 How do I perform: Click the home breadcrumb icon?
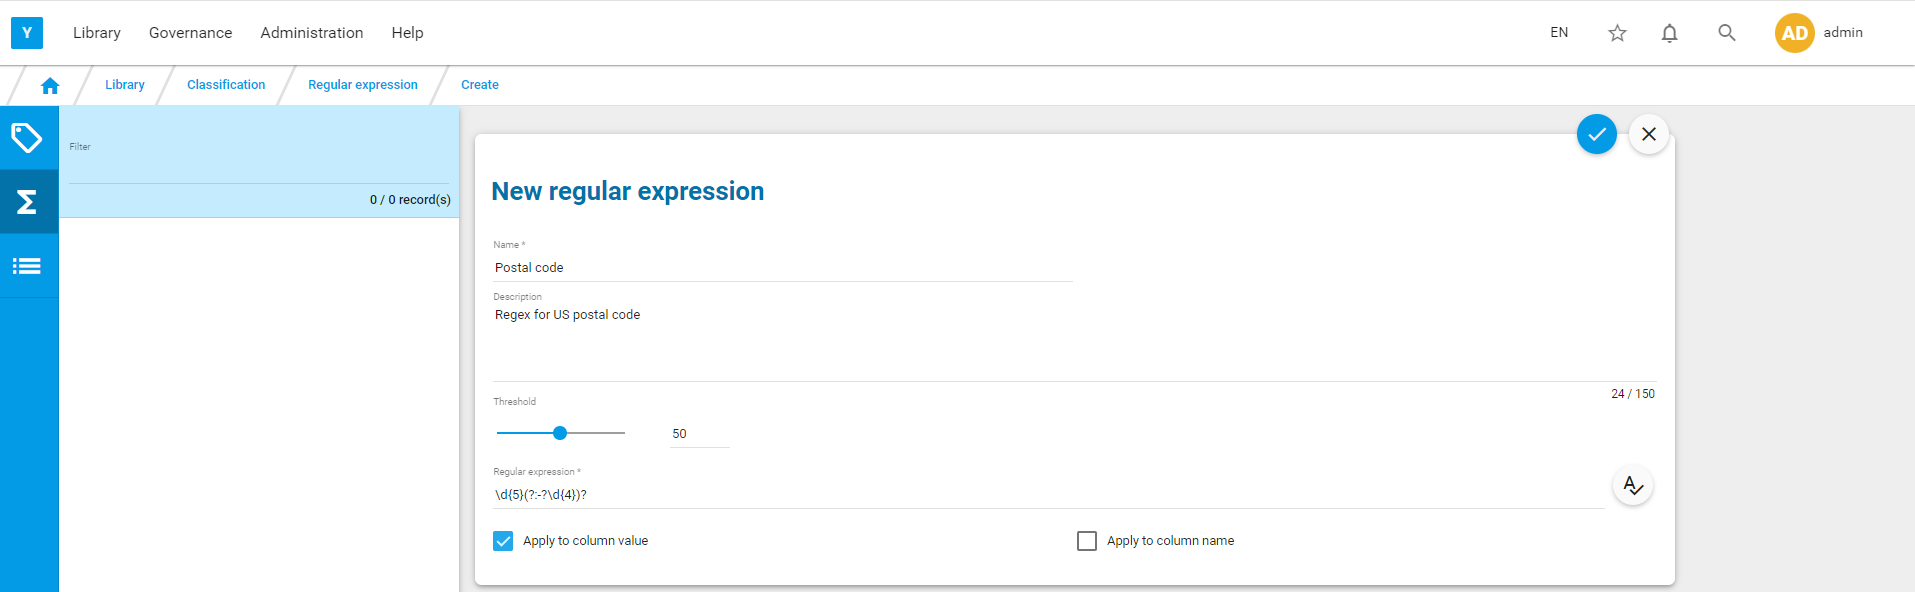pyautogui.click(x=50, y=86)
